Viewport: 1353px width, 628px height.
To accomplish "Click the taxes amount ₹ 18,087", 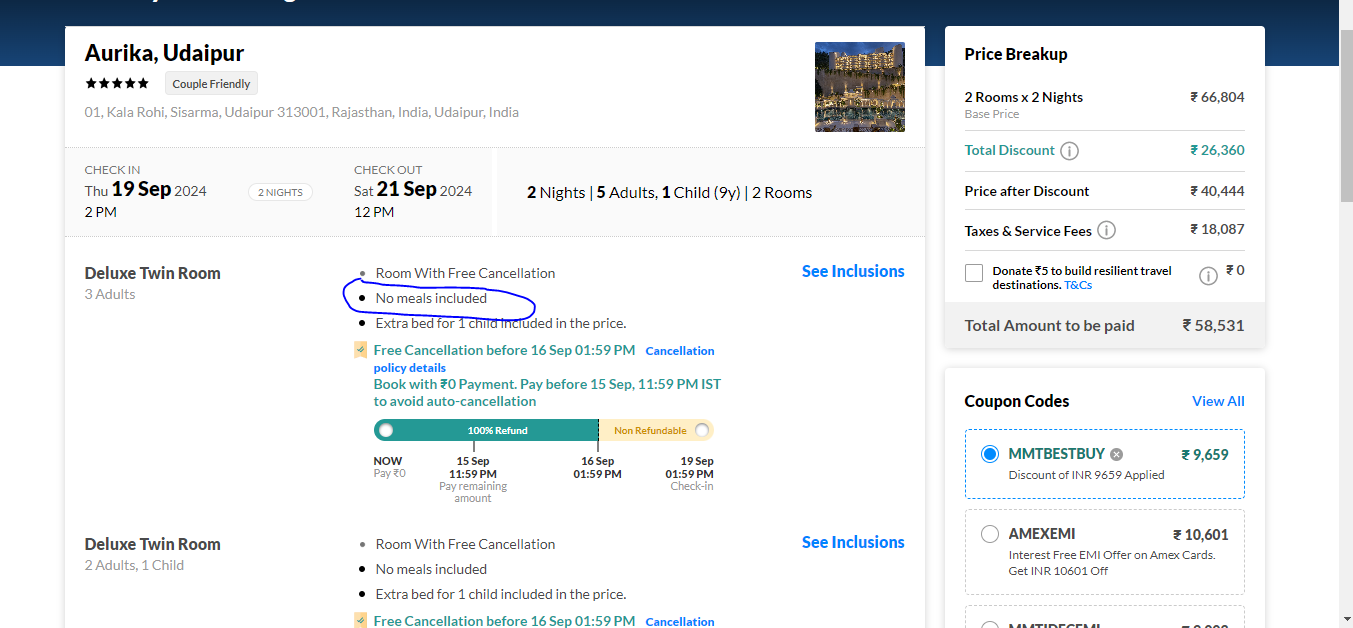I will [1217, 229].
